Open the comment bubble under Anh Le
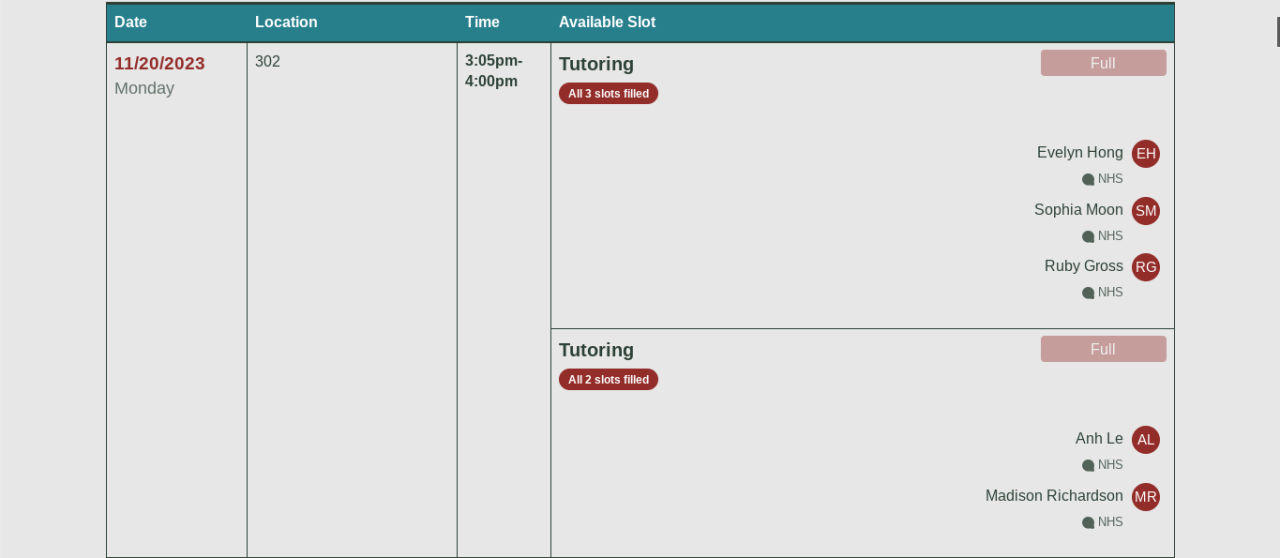The height and width of the screenshot is (558, 1280). [x=1088, y=466]
